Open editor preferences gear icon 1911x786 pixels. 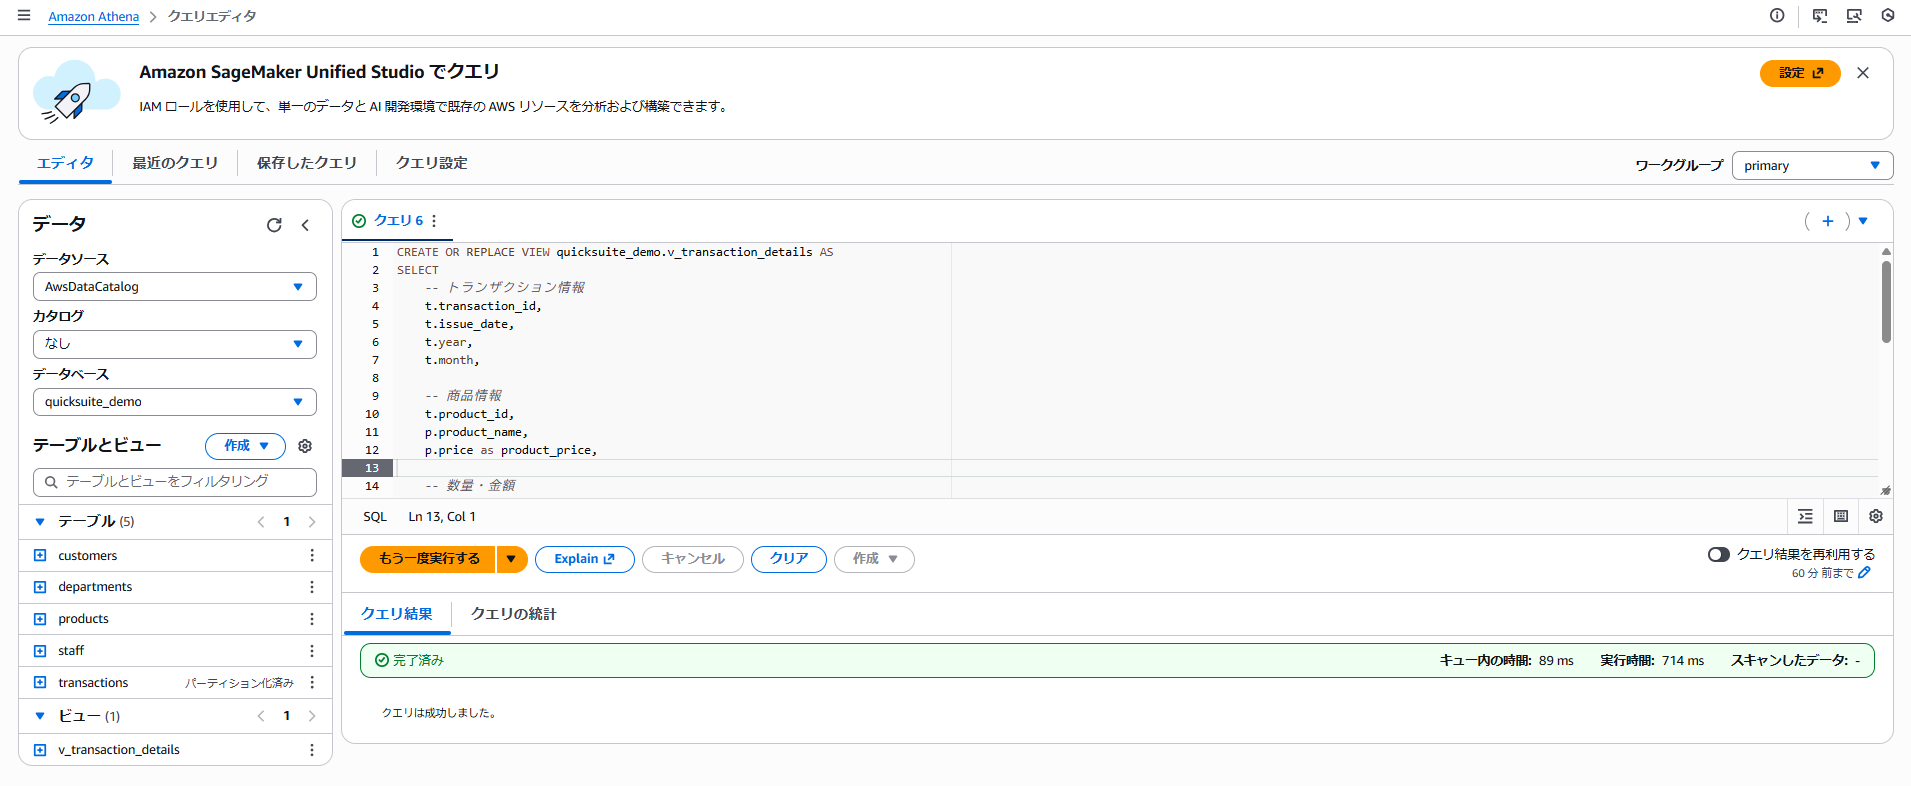point(1875,516)
